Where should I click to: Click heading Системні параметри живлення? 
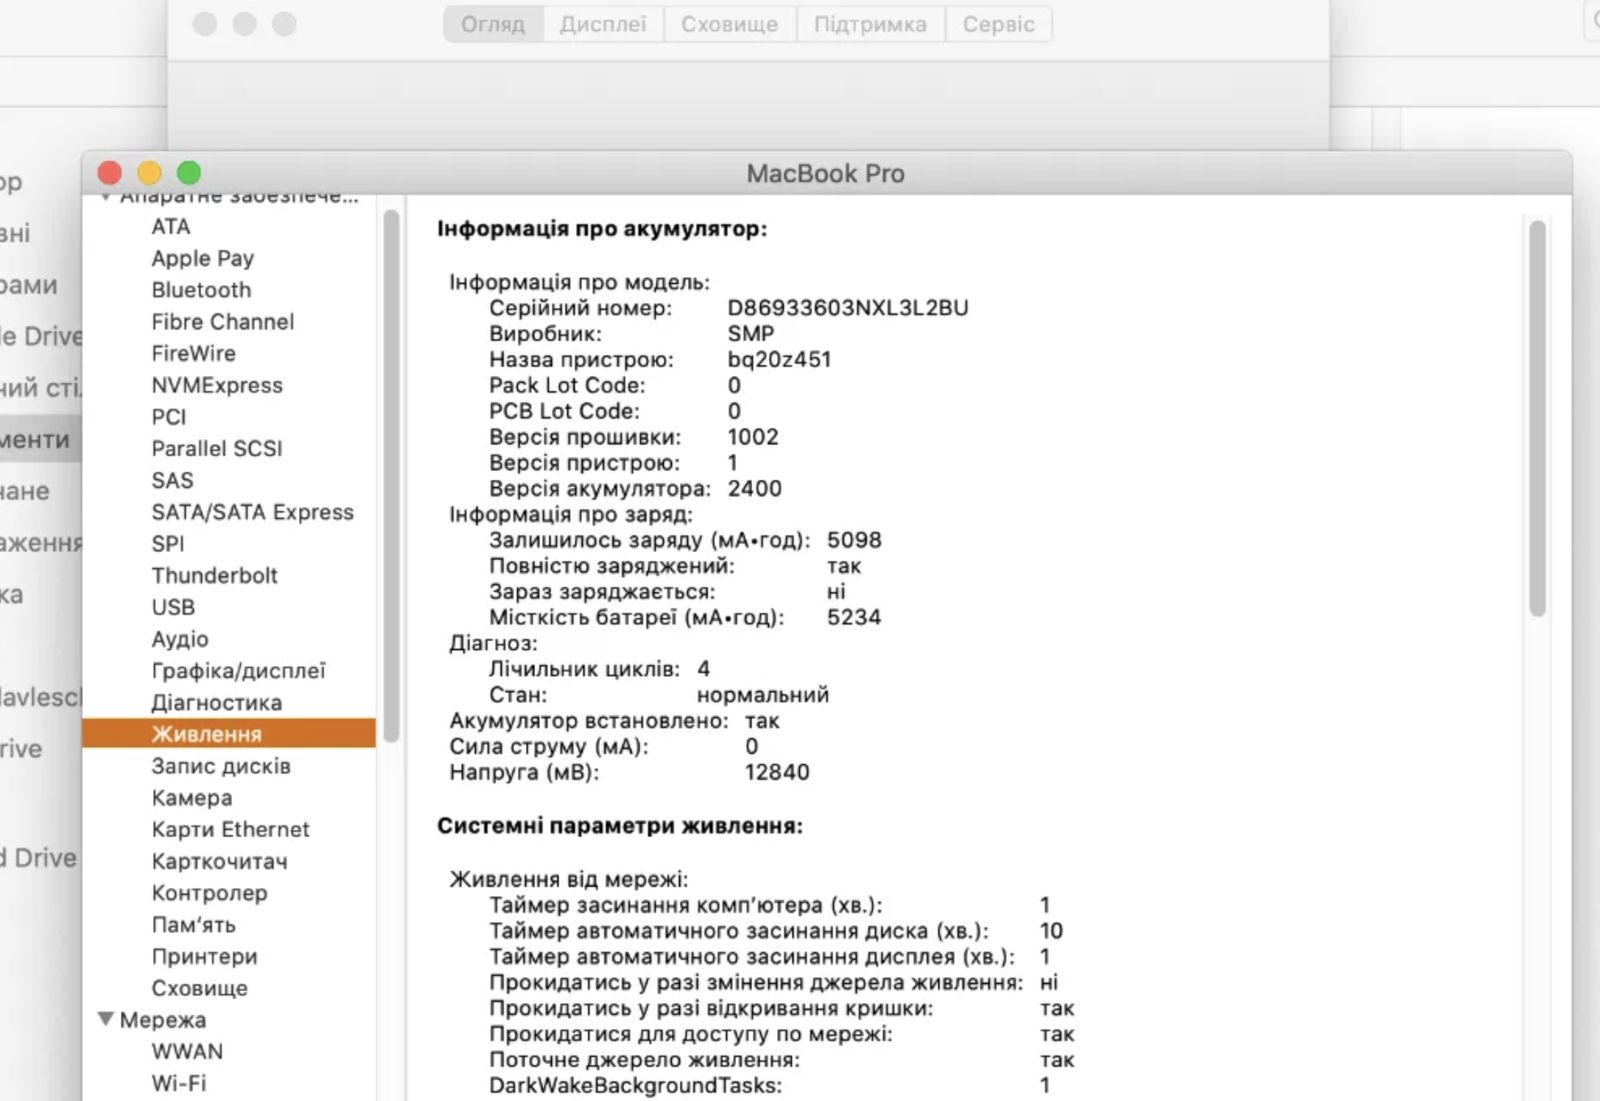tap(620, 826)
